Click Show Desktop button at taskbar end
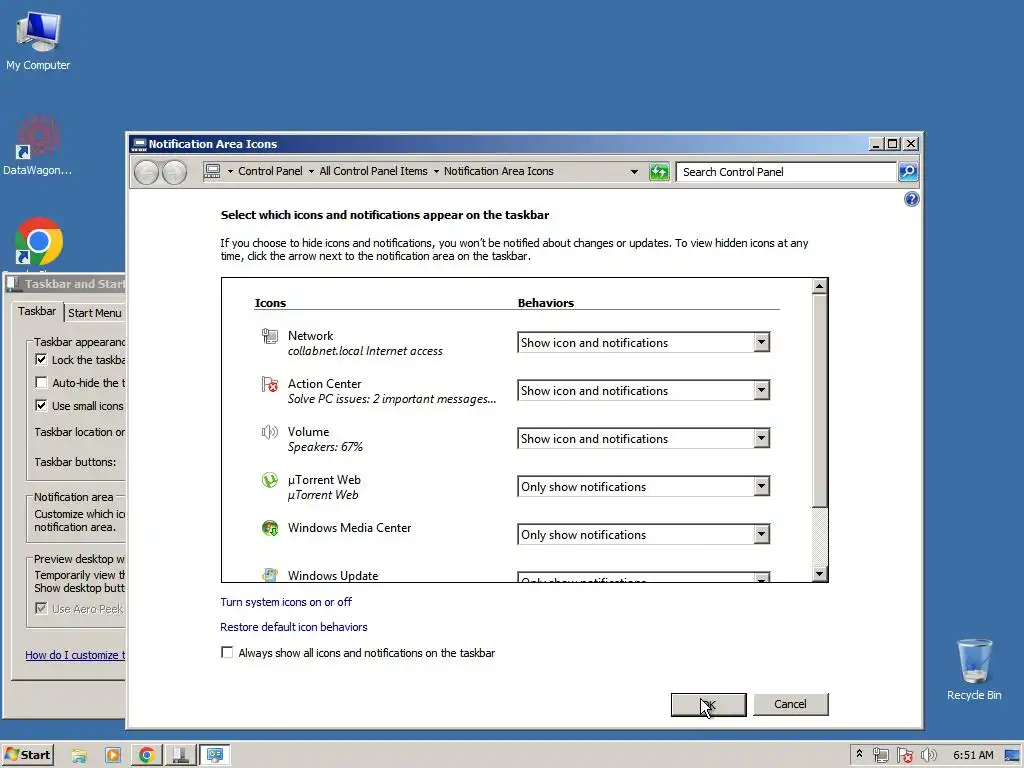1024x768 pixels. pos(1013,756)
